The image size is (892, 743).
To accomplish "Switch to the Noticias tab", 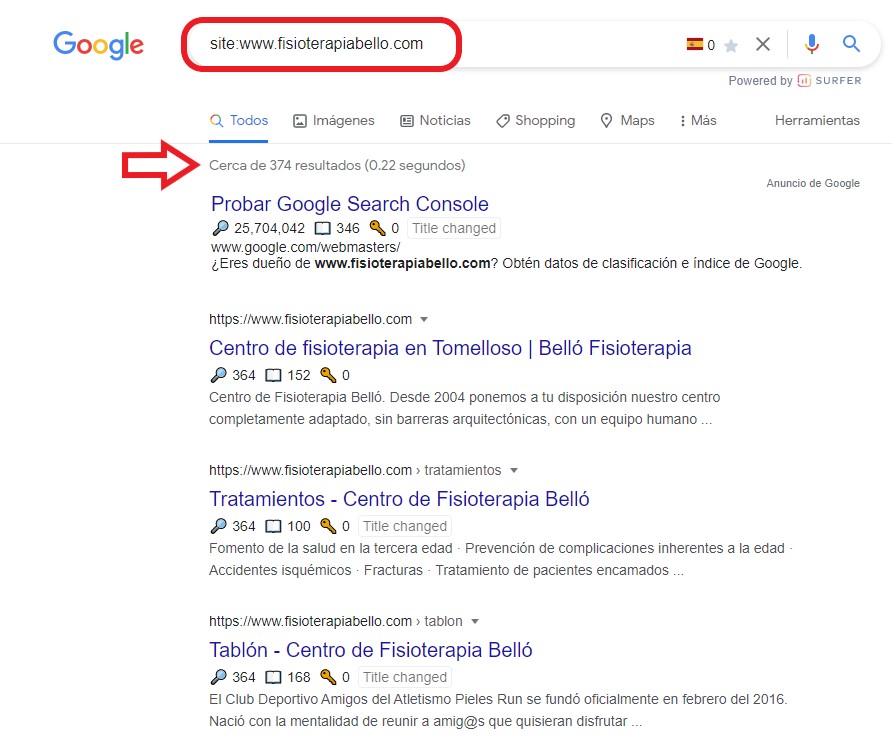I will pos(435,120).
